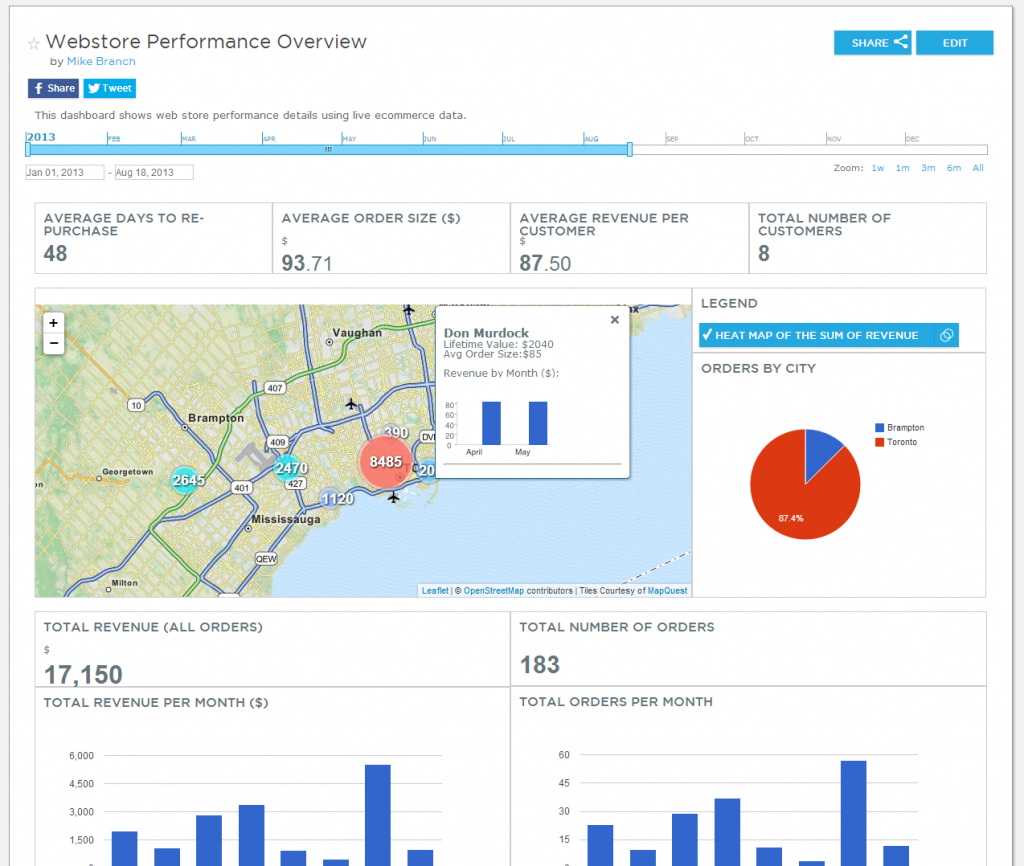Viewport: 1024px width, 866px height.
Task: Set timeline zoom to 1m
Action: [x=903, y=168]
